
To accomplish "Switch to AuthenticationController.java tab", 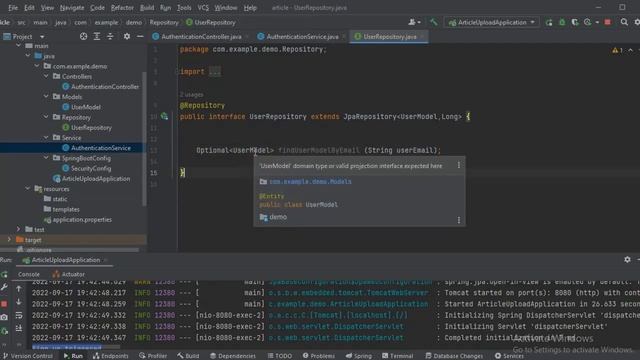I will (x=201, y=37).
